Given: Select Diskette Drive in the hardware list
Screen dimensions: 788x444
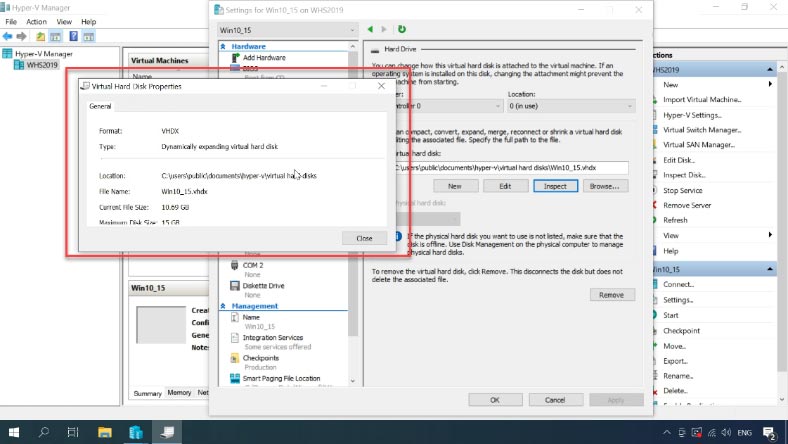Looking at the screenshot, I should pyautogui.click(x=263, y=286).
